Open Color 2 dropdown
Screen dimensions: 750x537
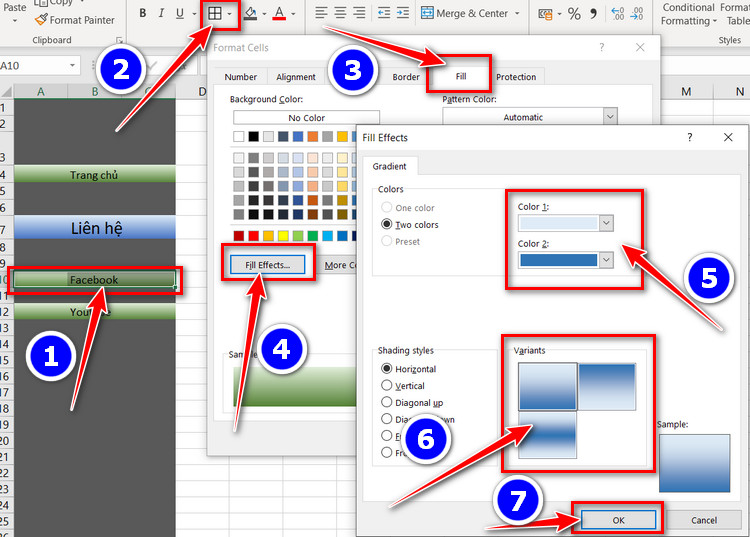tap(607, 260)
